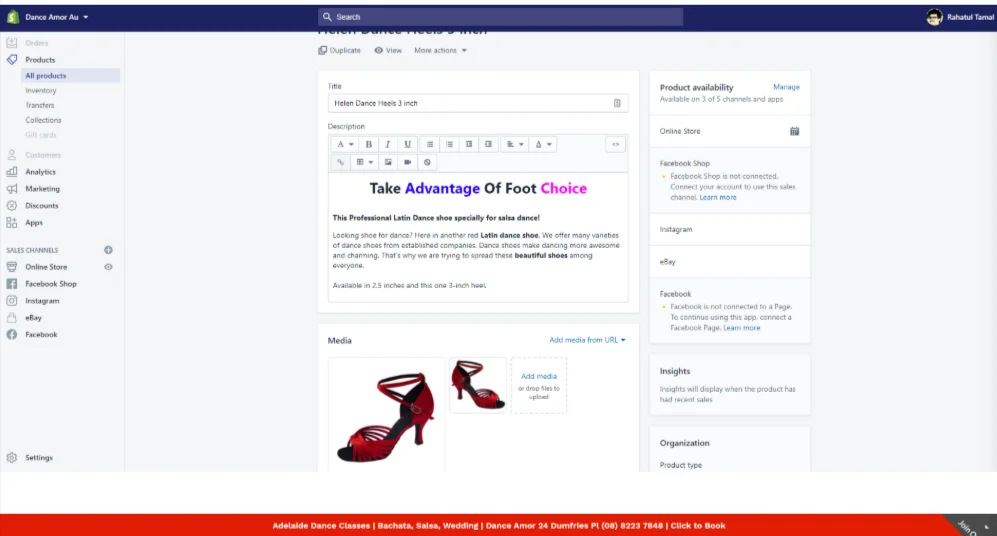Open Gift cards in sidebar
The width and height of the screenshot is (997, 536).
(41, 135)
